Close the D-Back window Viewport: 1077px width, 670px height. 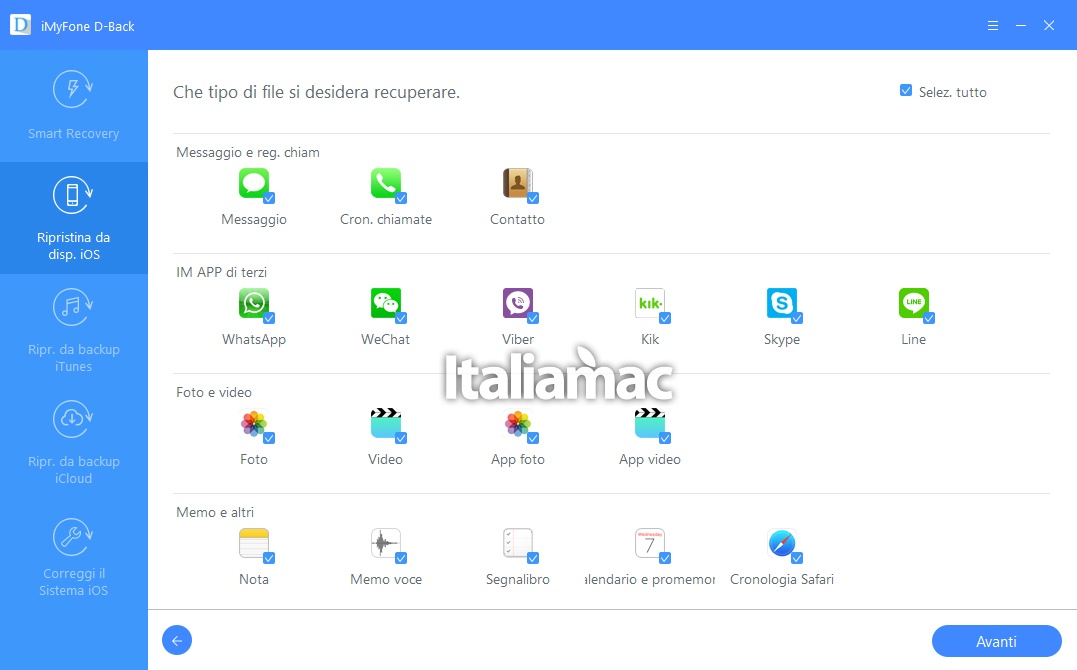[x=1049, y=25]
